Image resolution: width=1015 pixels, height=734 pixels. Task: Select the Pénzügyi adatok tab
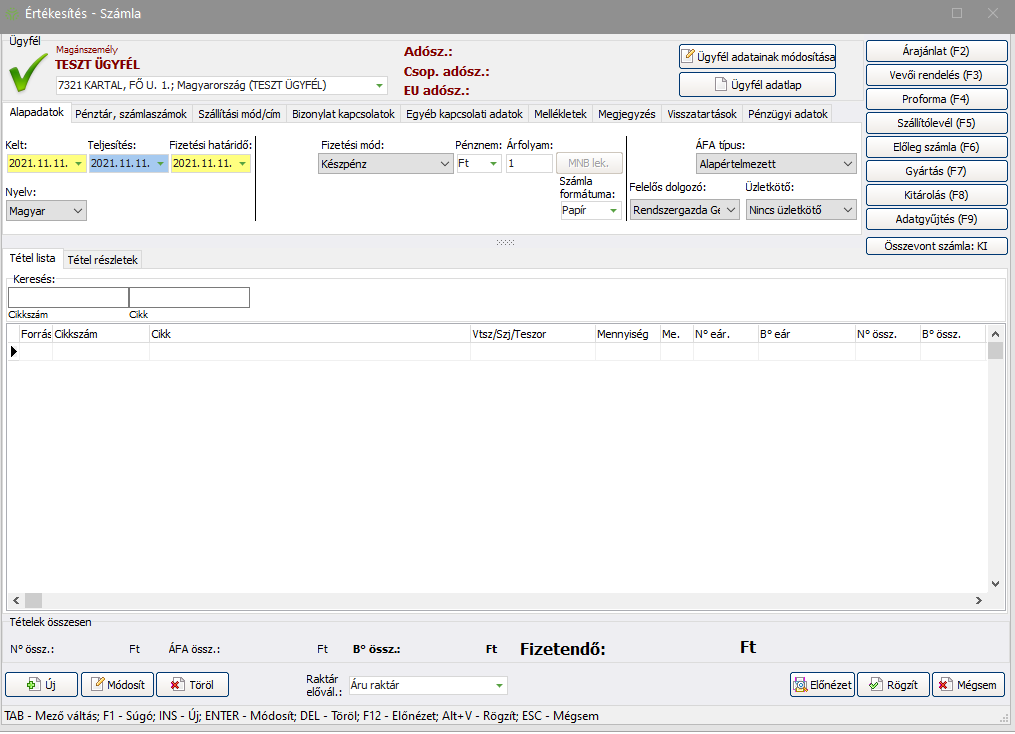coord(788,114)
